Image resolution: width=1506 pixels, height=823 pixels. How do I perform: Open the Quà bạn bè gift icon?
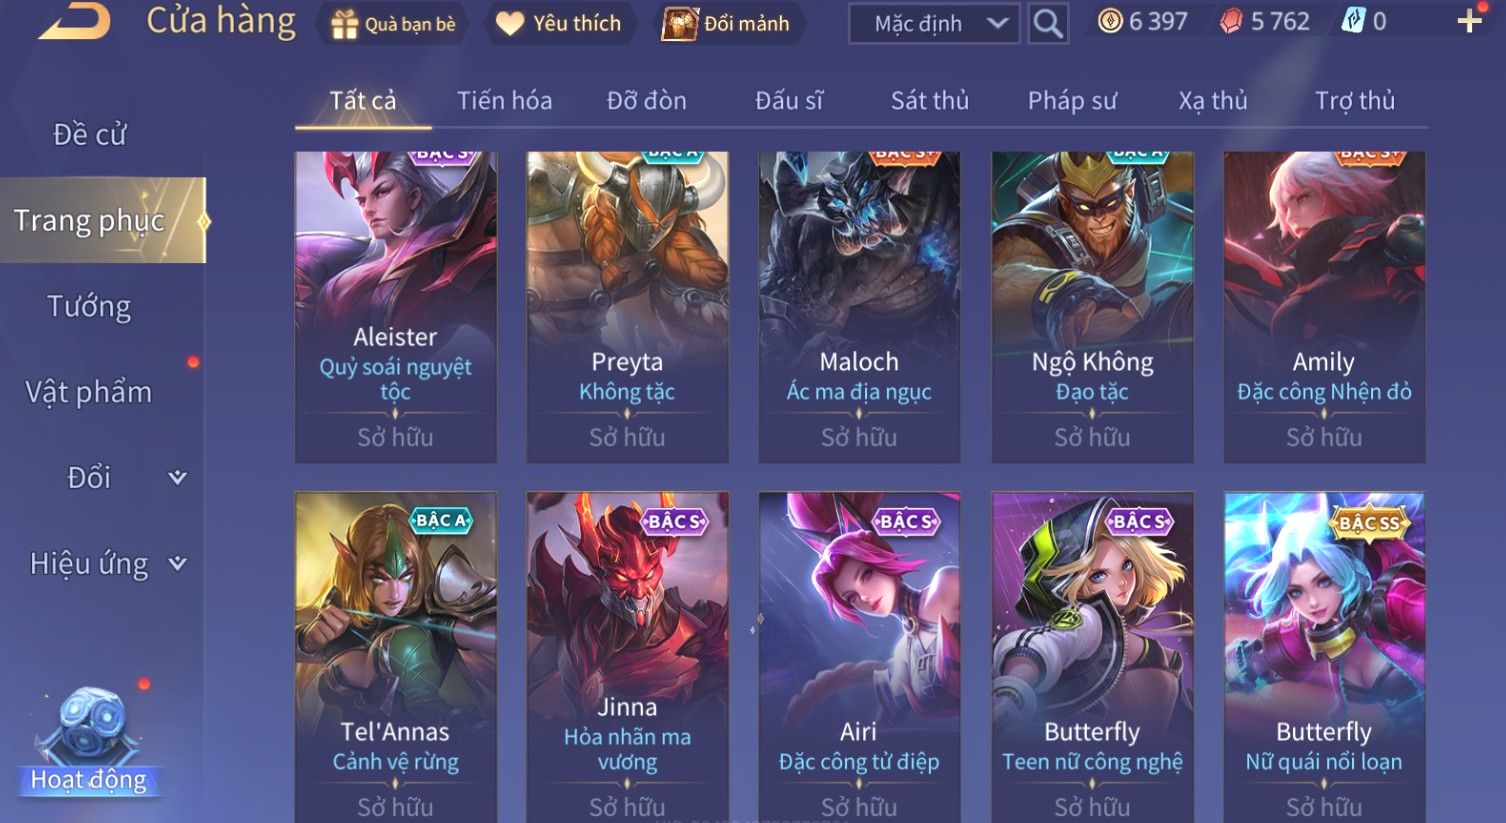coord(345,24)
